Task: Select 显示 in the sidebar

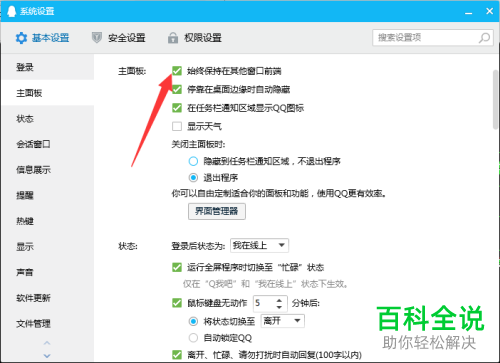Action: pos(48,247)
